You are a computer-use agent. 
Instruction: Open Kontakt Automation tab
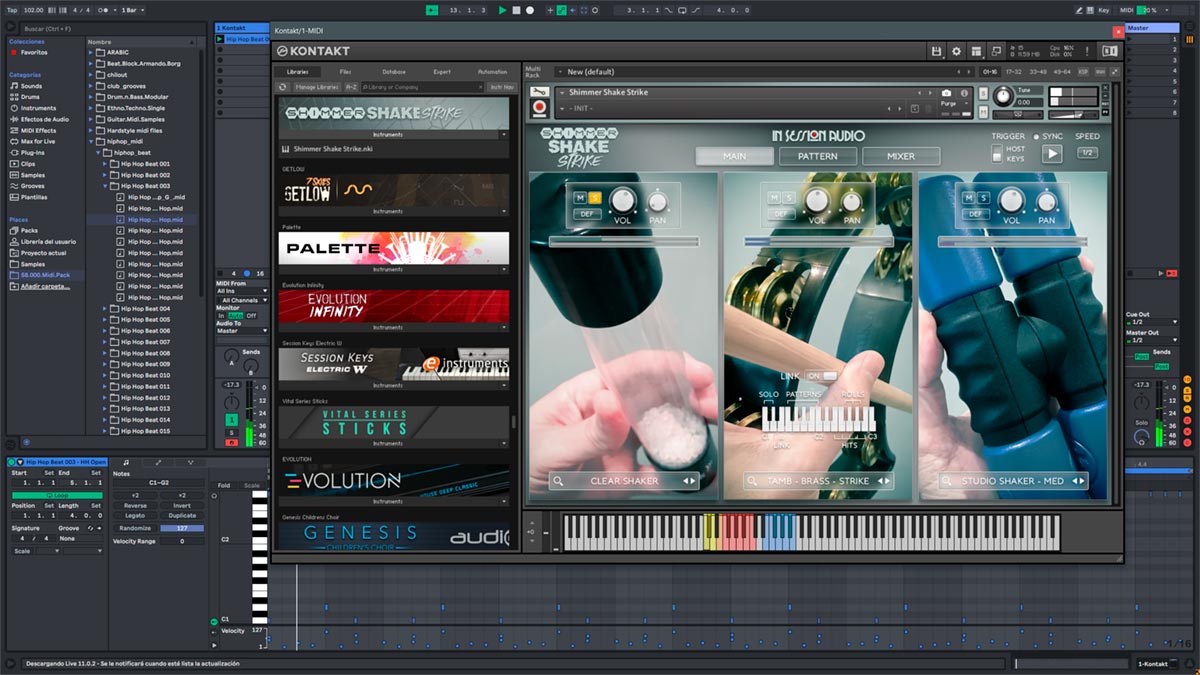coord(493,72)
